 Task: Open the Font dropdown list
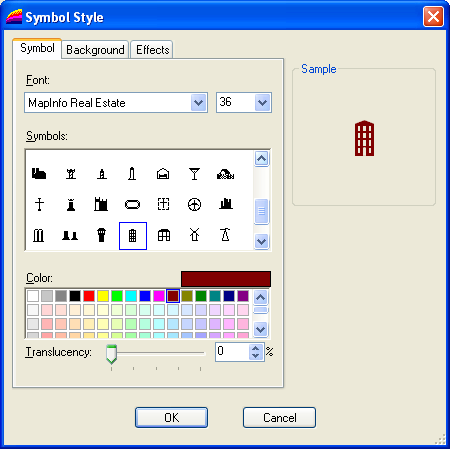pos(198,103)
